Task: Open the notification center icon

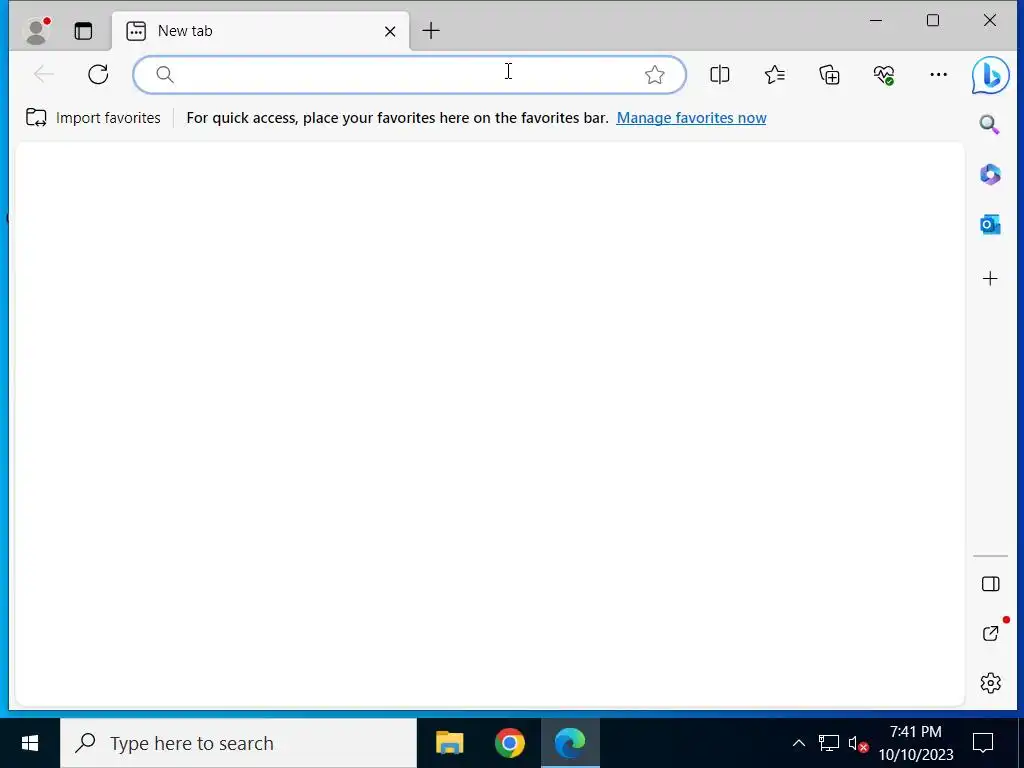Action: pyautogui.click(x=983, y=743)
